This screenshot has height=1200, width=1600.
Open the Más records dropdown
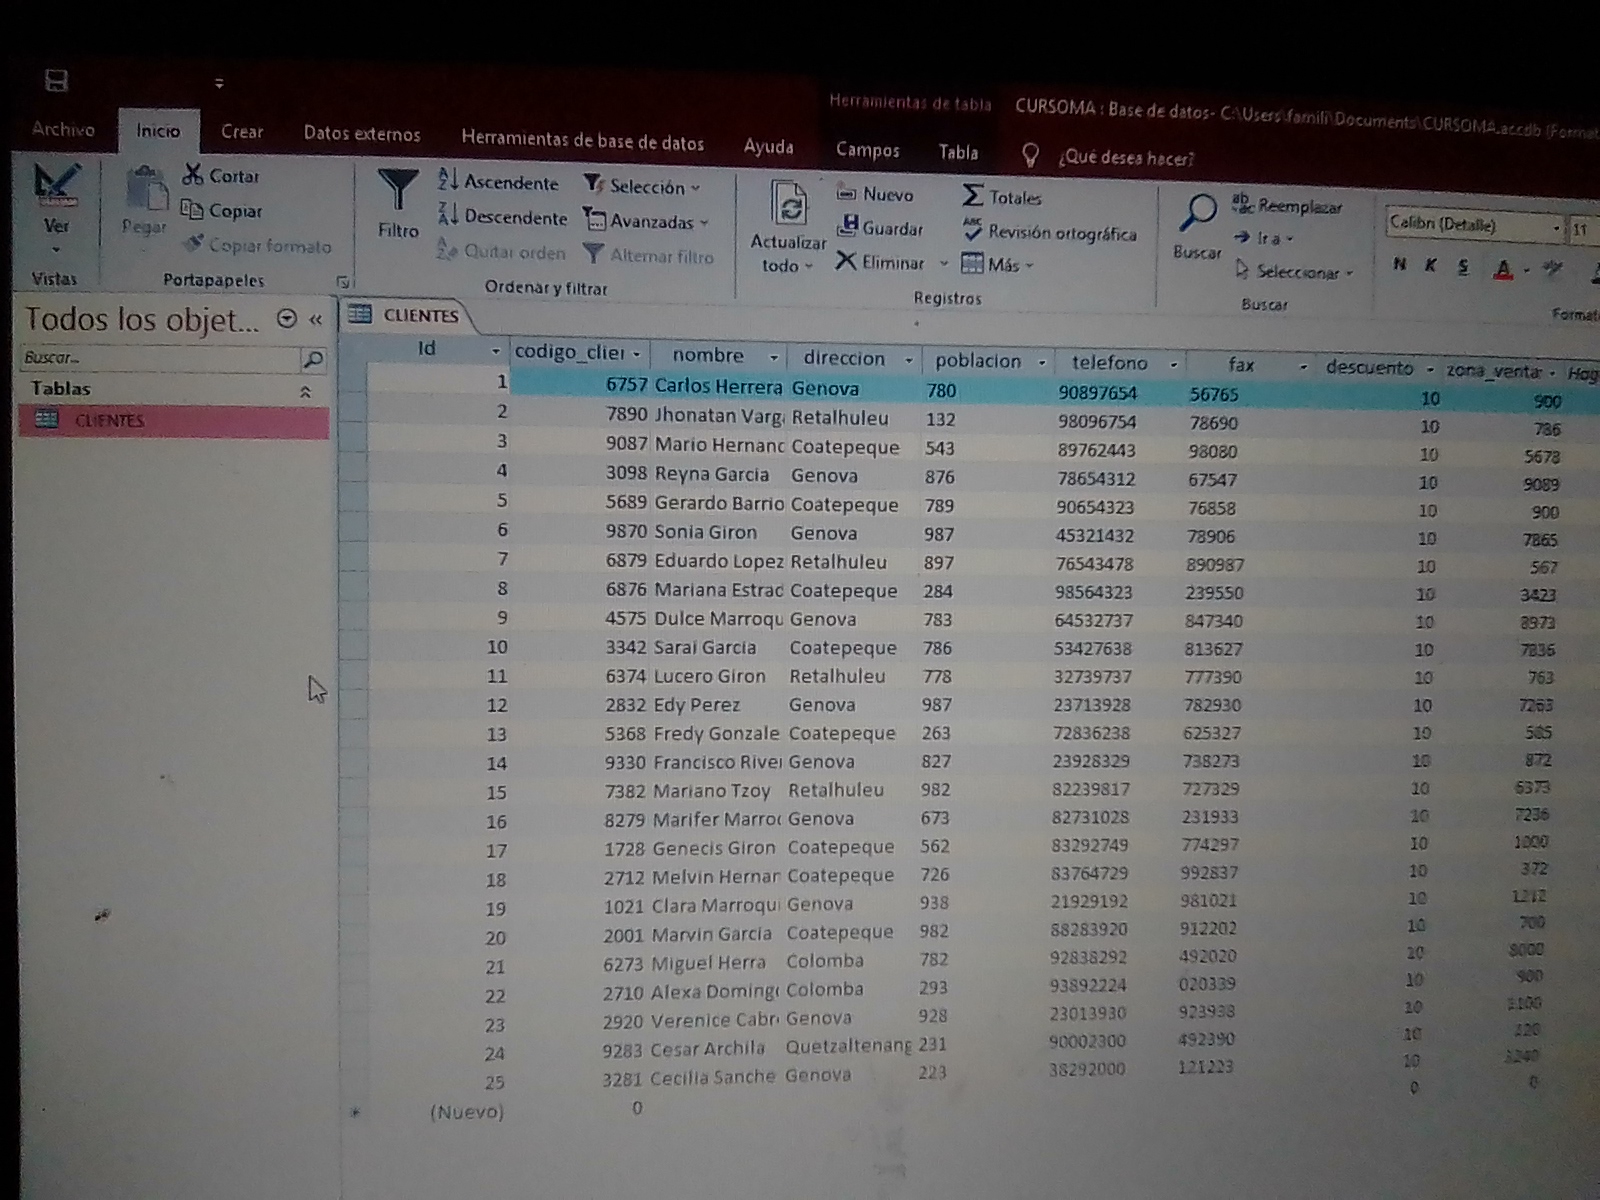point(997,264)
